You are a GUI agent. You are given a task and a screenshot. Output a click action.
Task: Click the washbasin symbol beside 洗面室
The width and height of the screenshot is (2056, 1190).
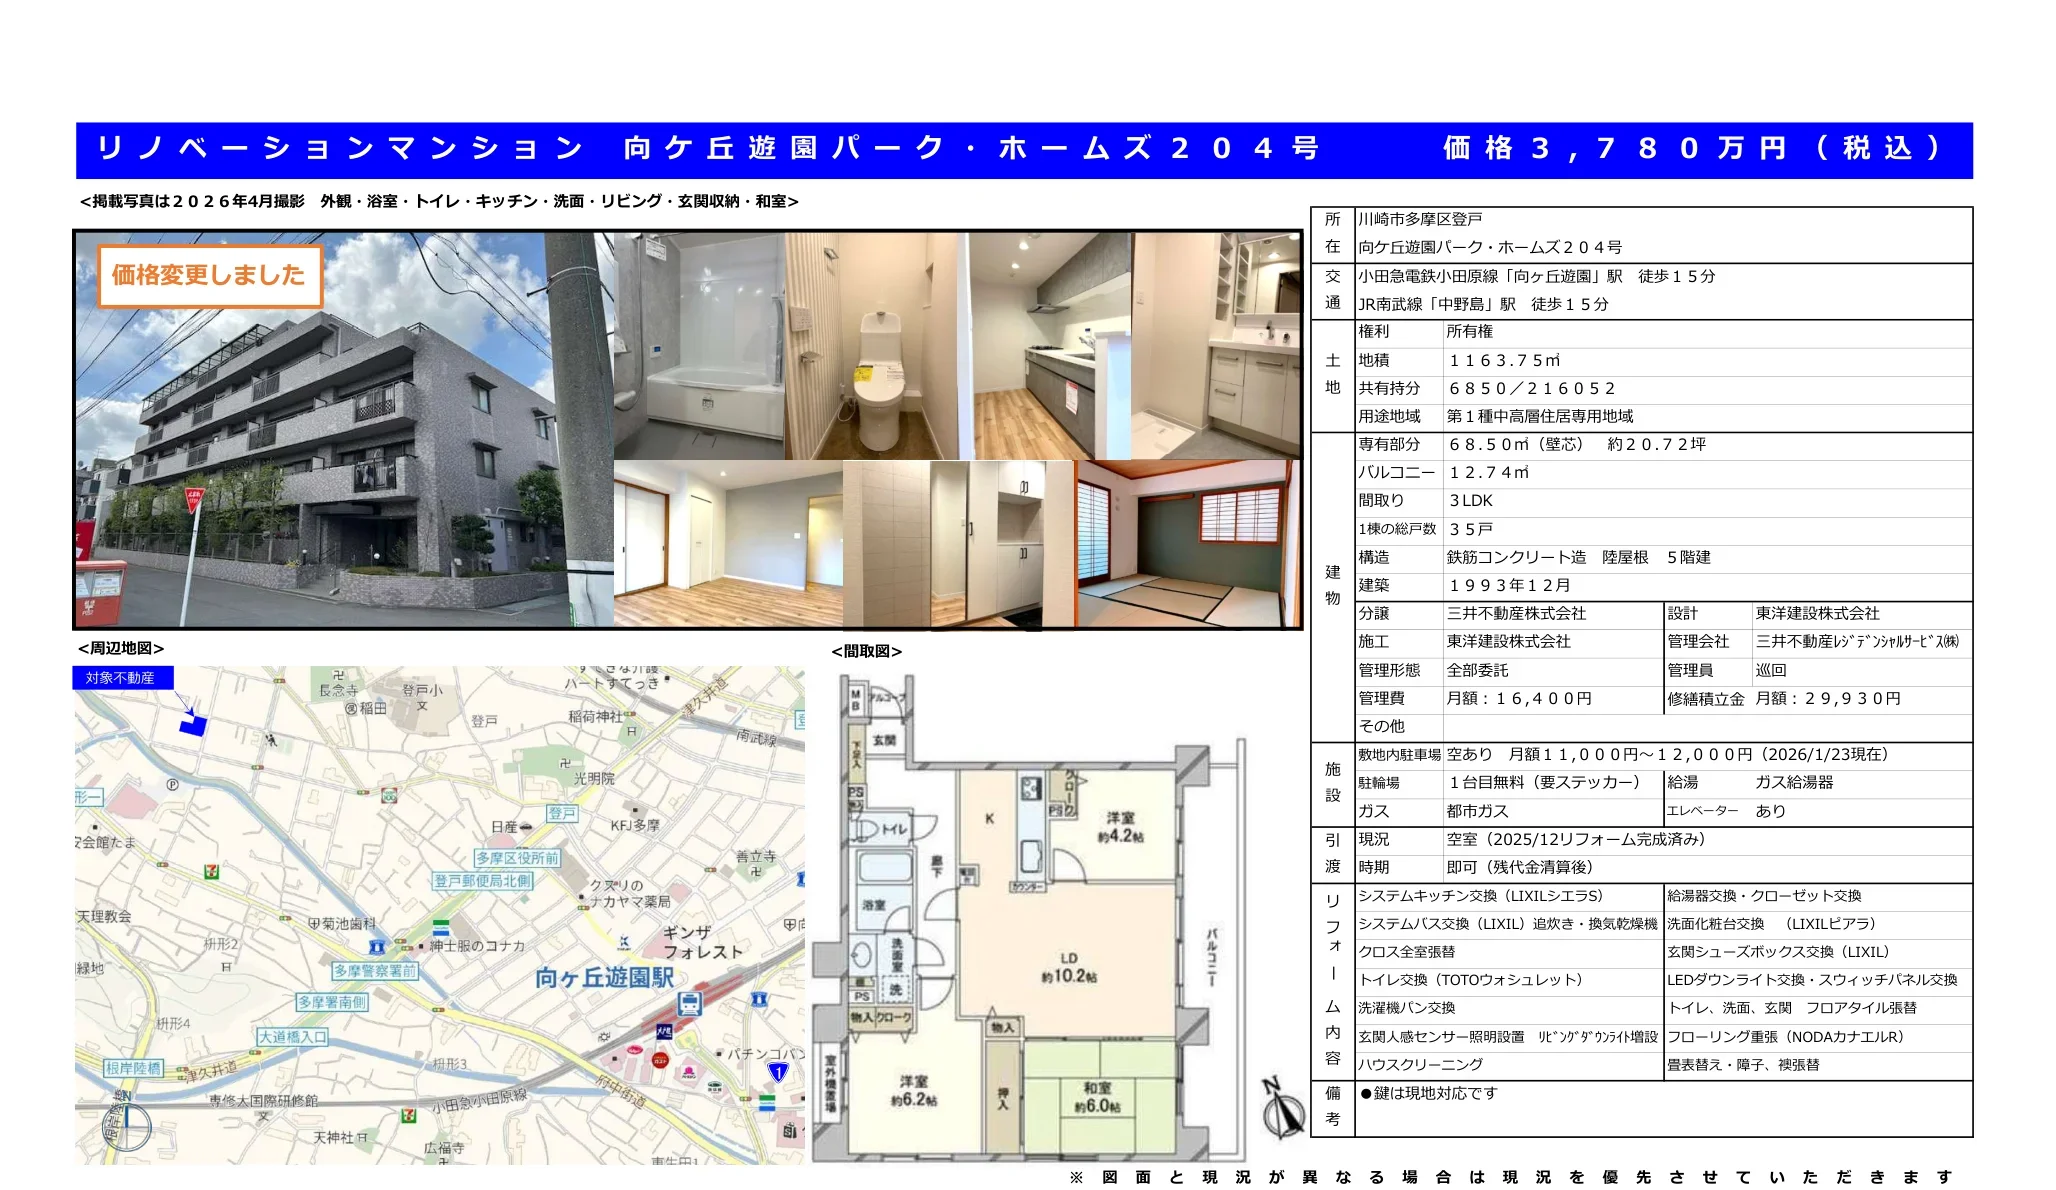click(x=863, y=955)
